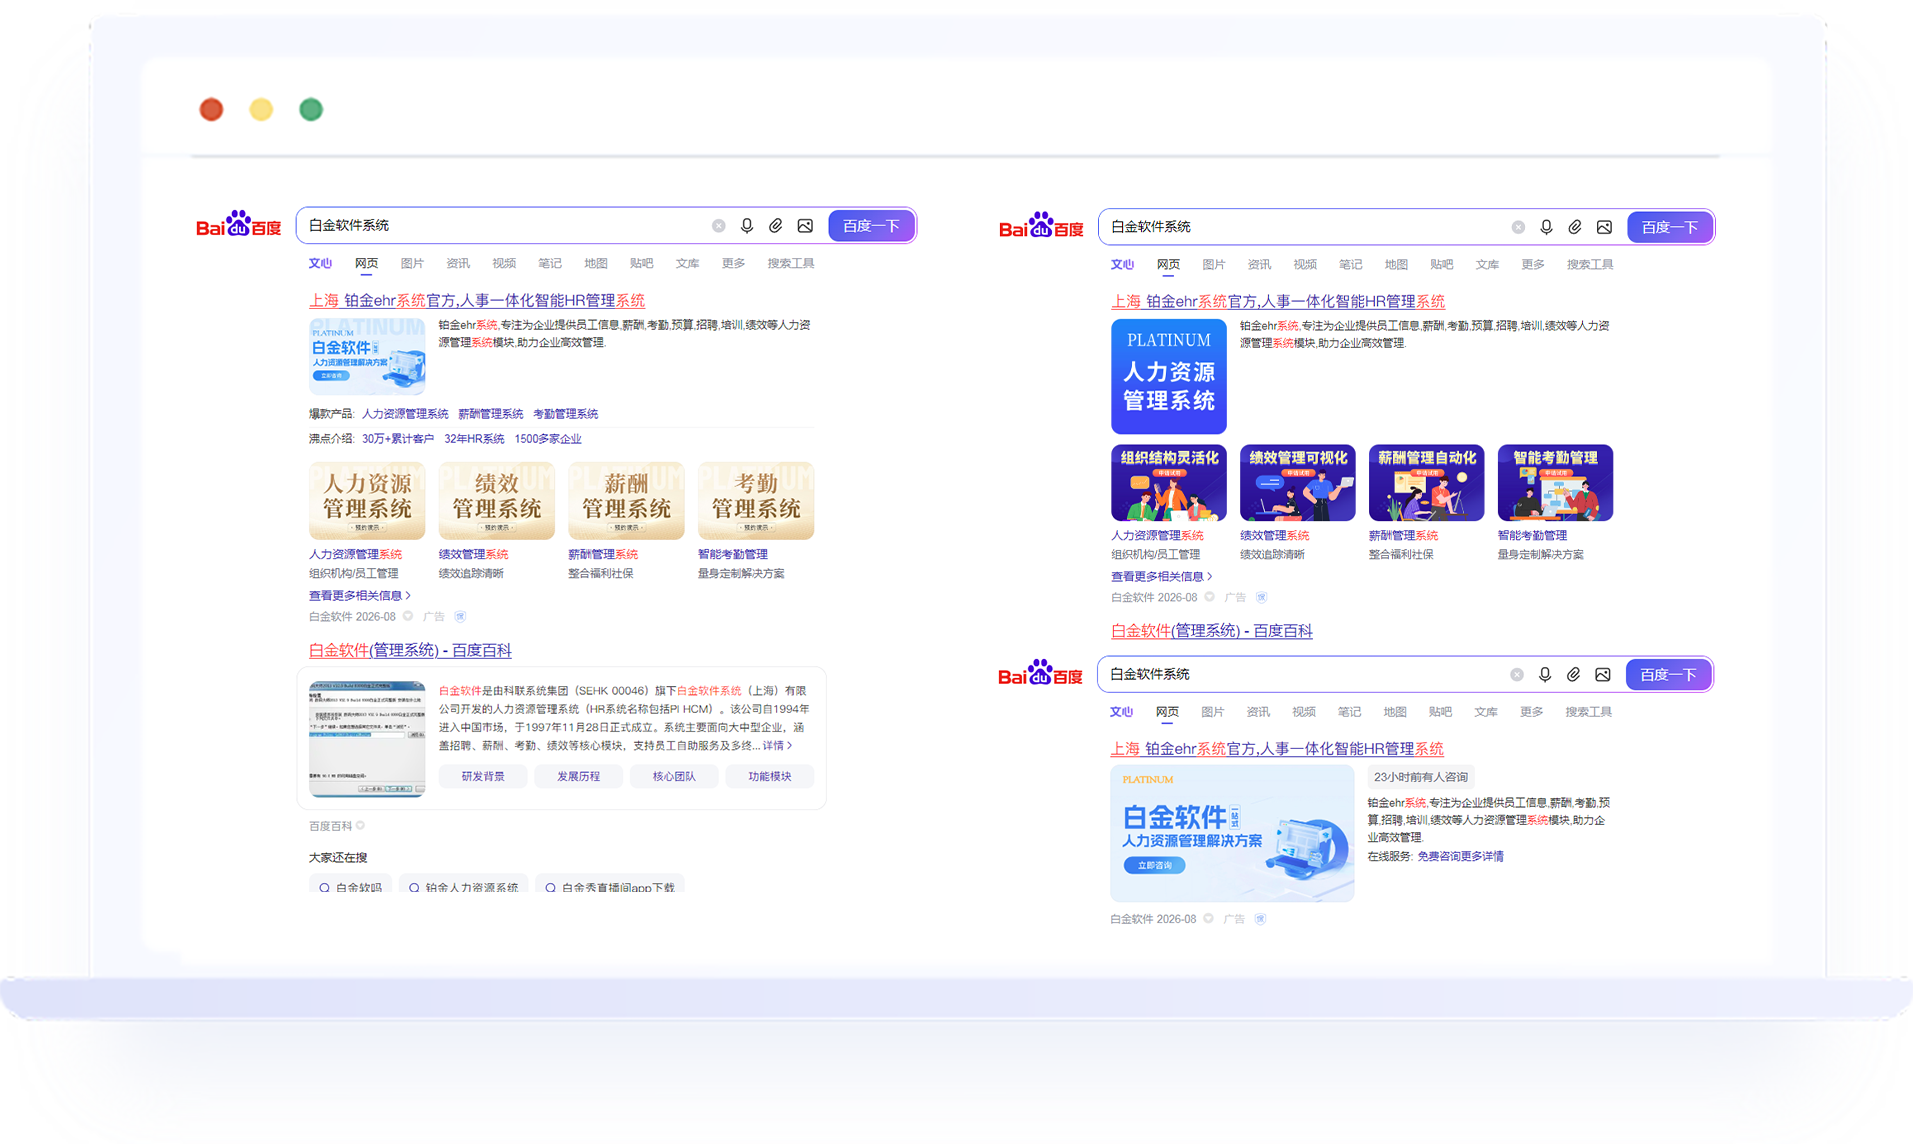Screen dimensions: 1913x1144
Task: Select the 图片 tab in the left panel
Action: (412, 264)
